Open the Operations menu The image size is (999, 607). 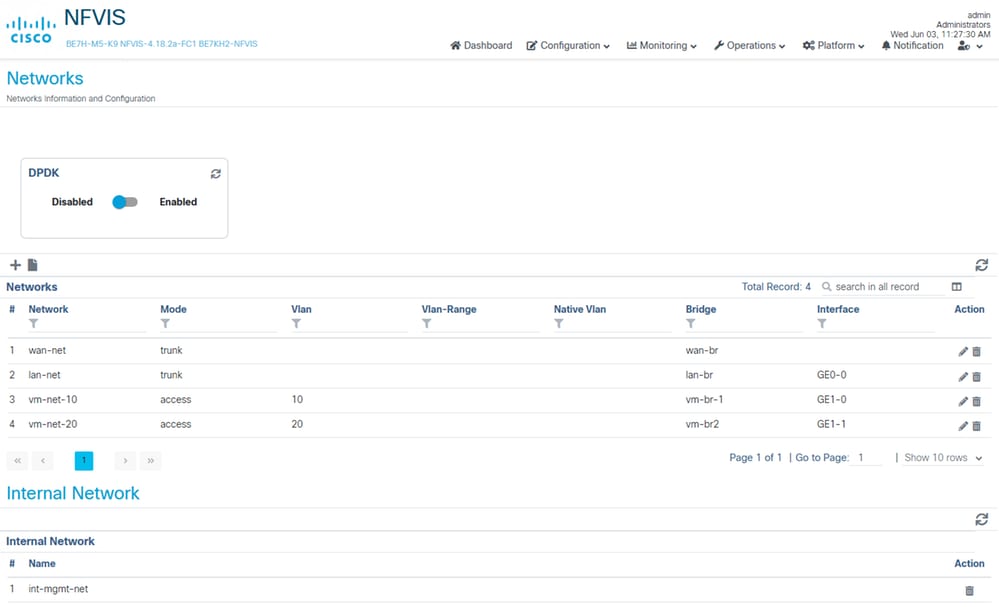click(x=749, y=45)
